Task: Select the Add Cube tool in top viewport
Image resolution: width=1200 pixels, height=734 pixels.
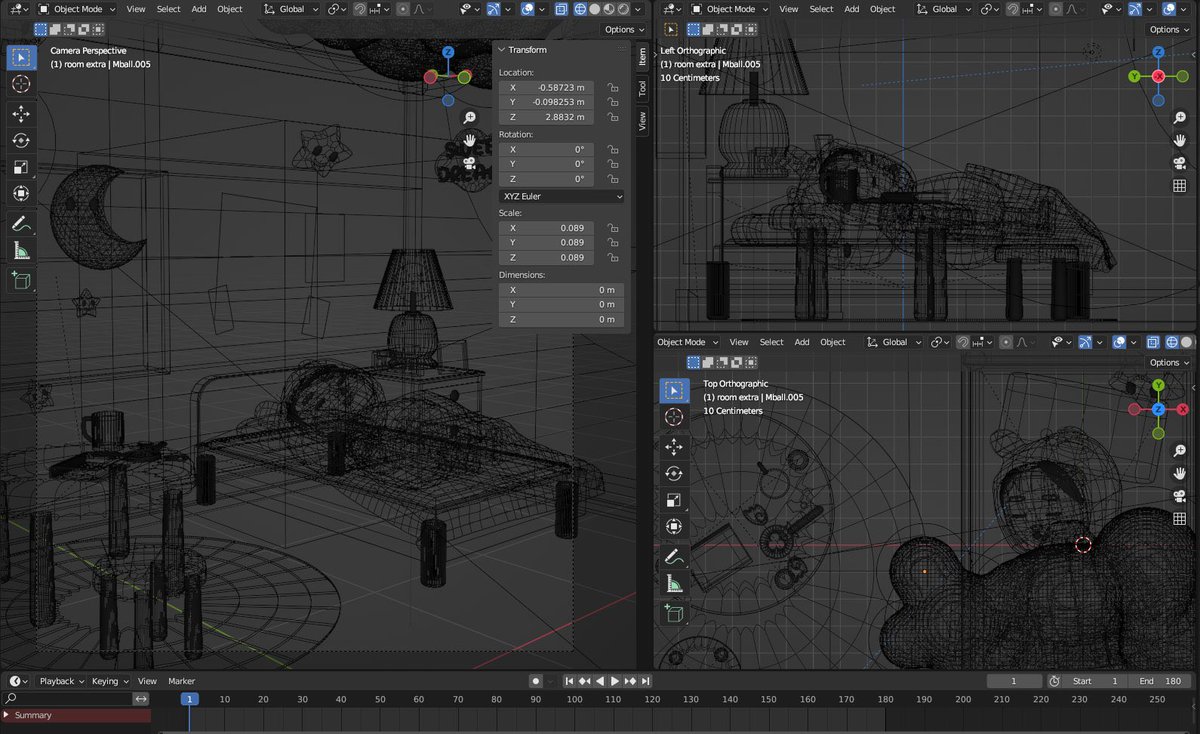Action: pyautogui.click(x=674, y=612)
